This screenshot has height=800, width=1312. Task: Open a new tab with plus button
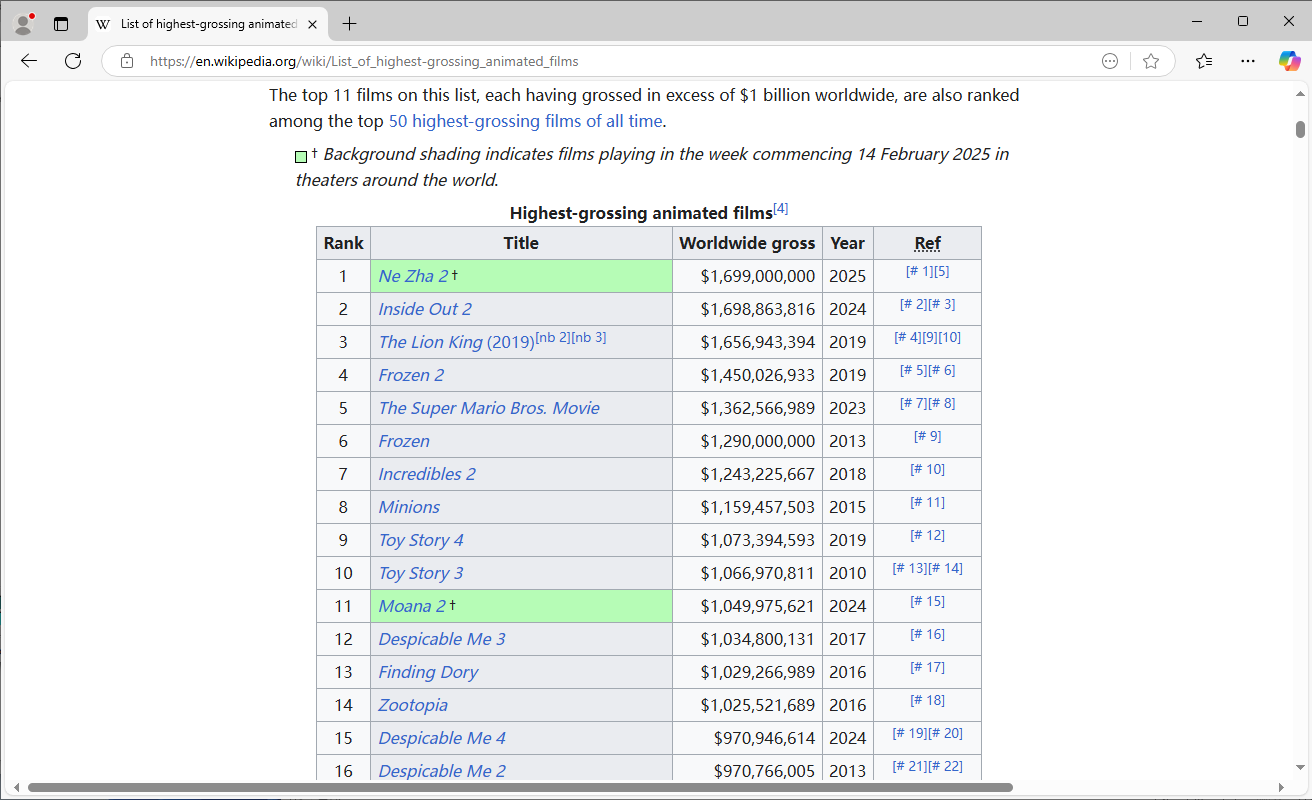pyautogui.click(x=349, y=24)
